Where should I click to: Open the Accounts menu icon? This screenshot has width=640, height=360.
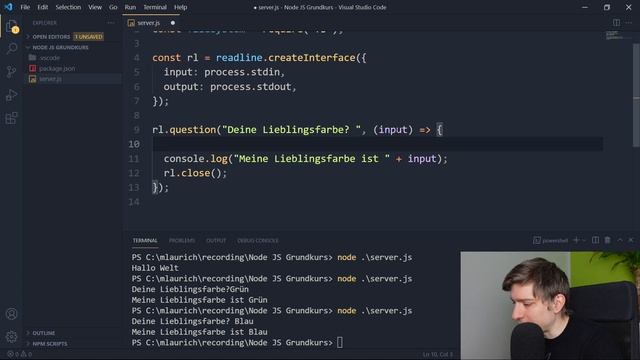click(x=11, y=313)
